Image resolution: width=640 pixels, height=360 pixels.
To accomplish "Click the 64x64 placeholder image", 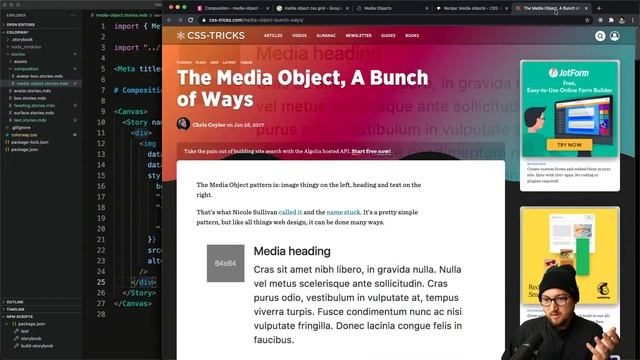I will (x=225, y=263).
